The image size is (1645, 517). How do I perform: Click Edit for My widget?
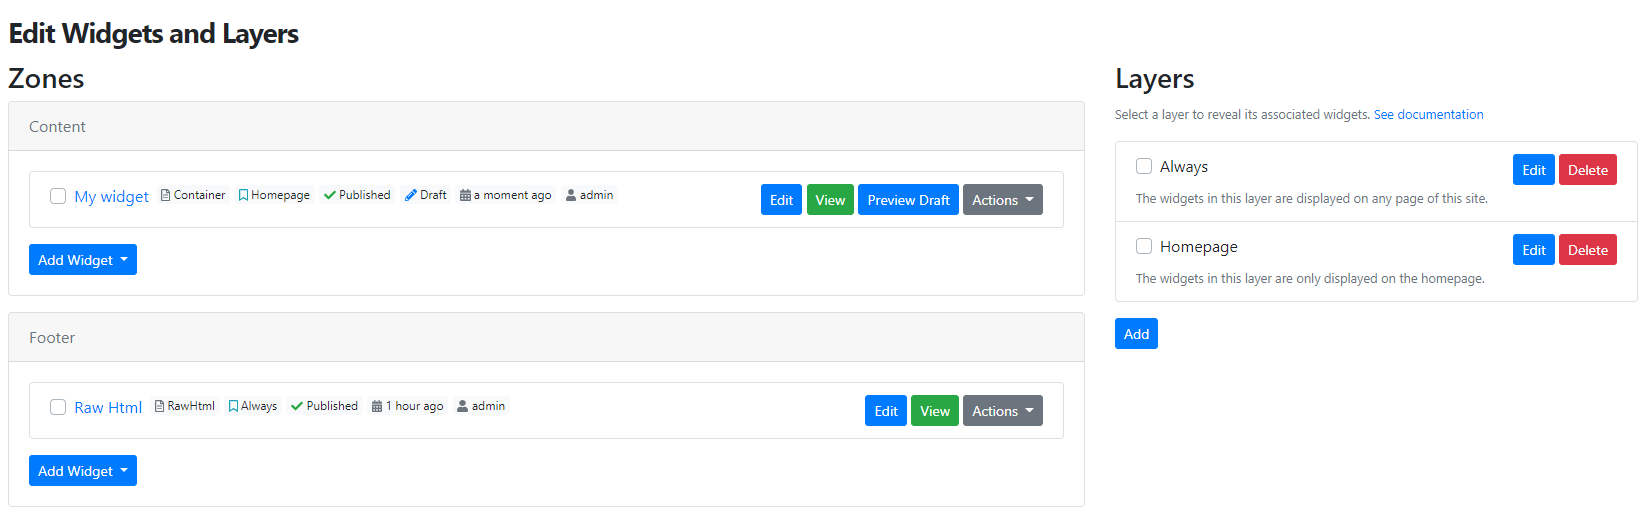(x=781, y=200)
